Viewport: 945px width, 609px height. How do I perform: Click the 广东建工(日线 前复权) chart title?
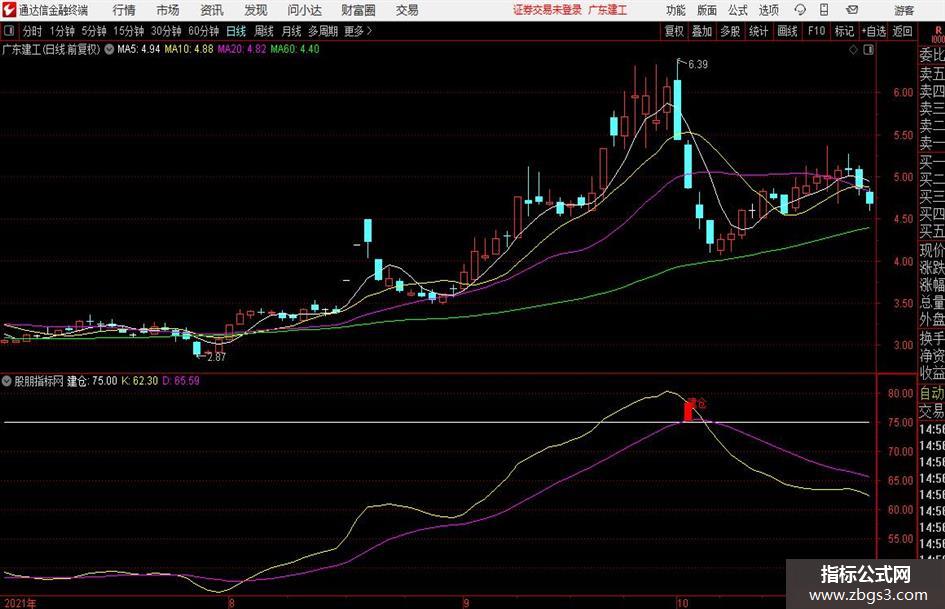pyautogui.click(x=51, y=49)
